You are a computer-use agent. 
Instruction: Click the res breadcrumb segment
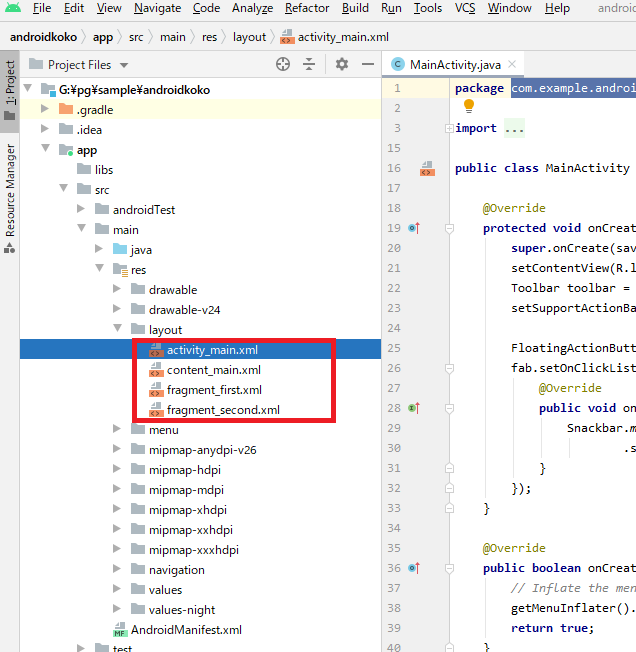[x=210, y=37]
